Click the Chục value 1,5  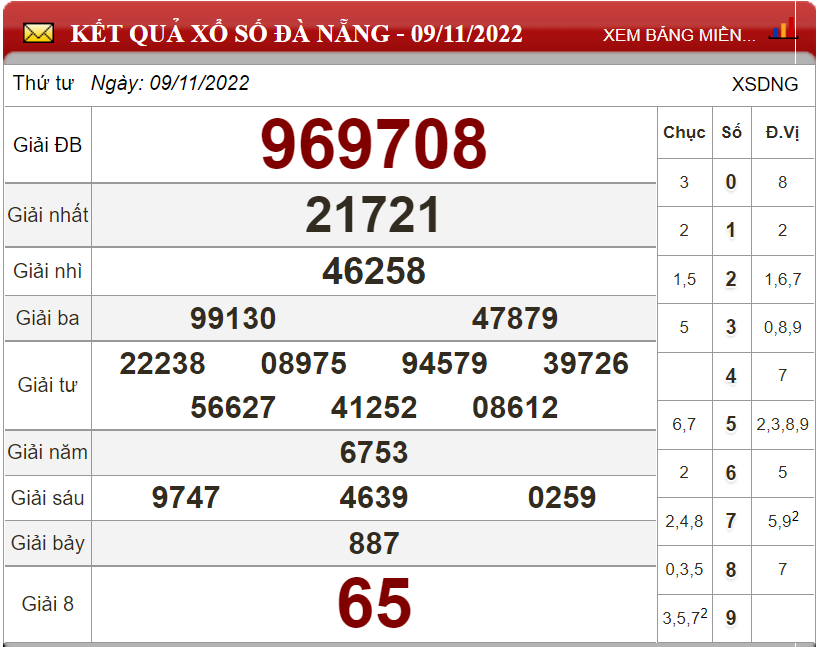[684, 279]
